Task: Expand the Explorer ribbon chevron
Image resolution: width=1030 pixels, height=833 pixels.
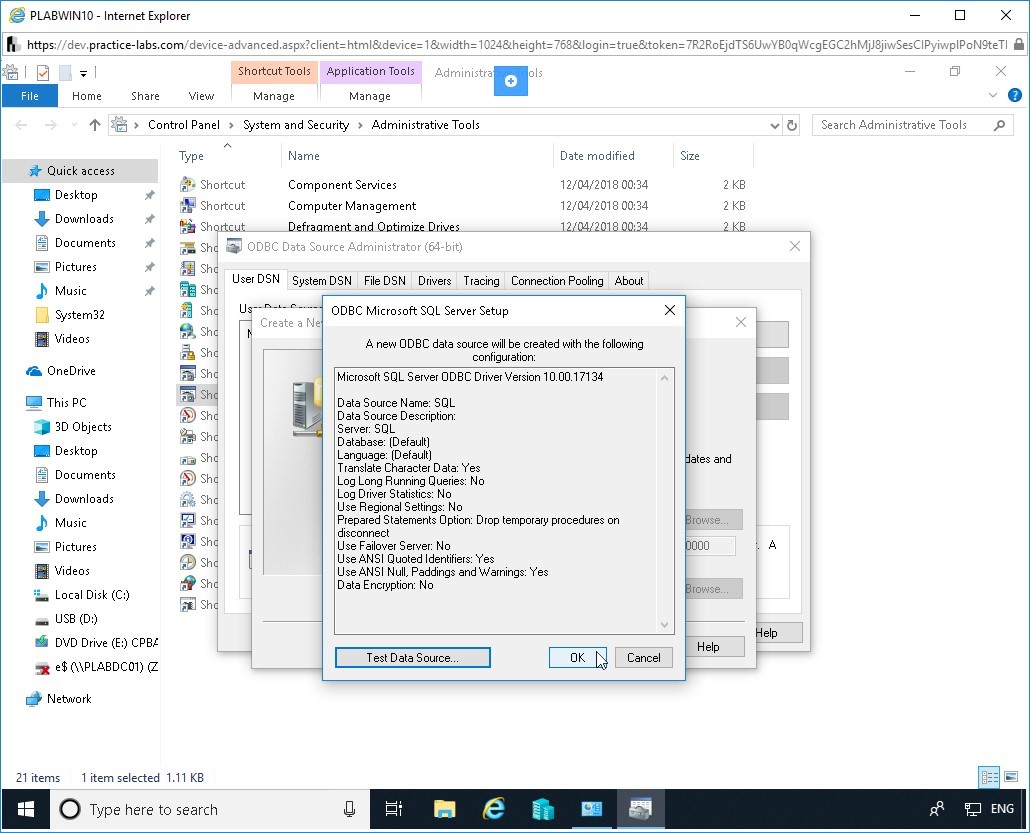Action: tap(993, 95)
